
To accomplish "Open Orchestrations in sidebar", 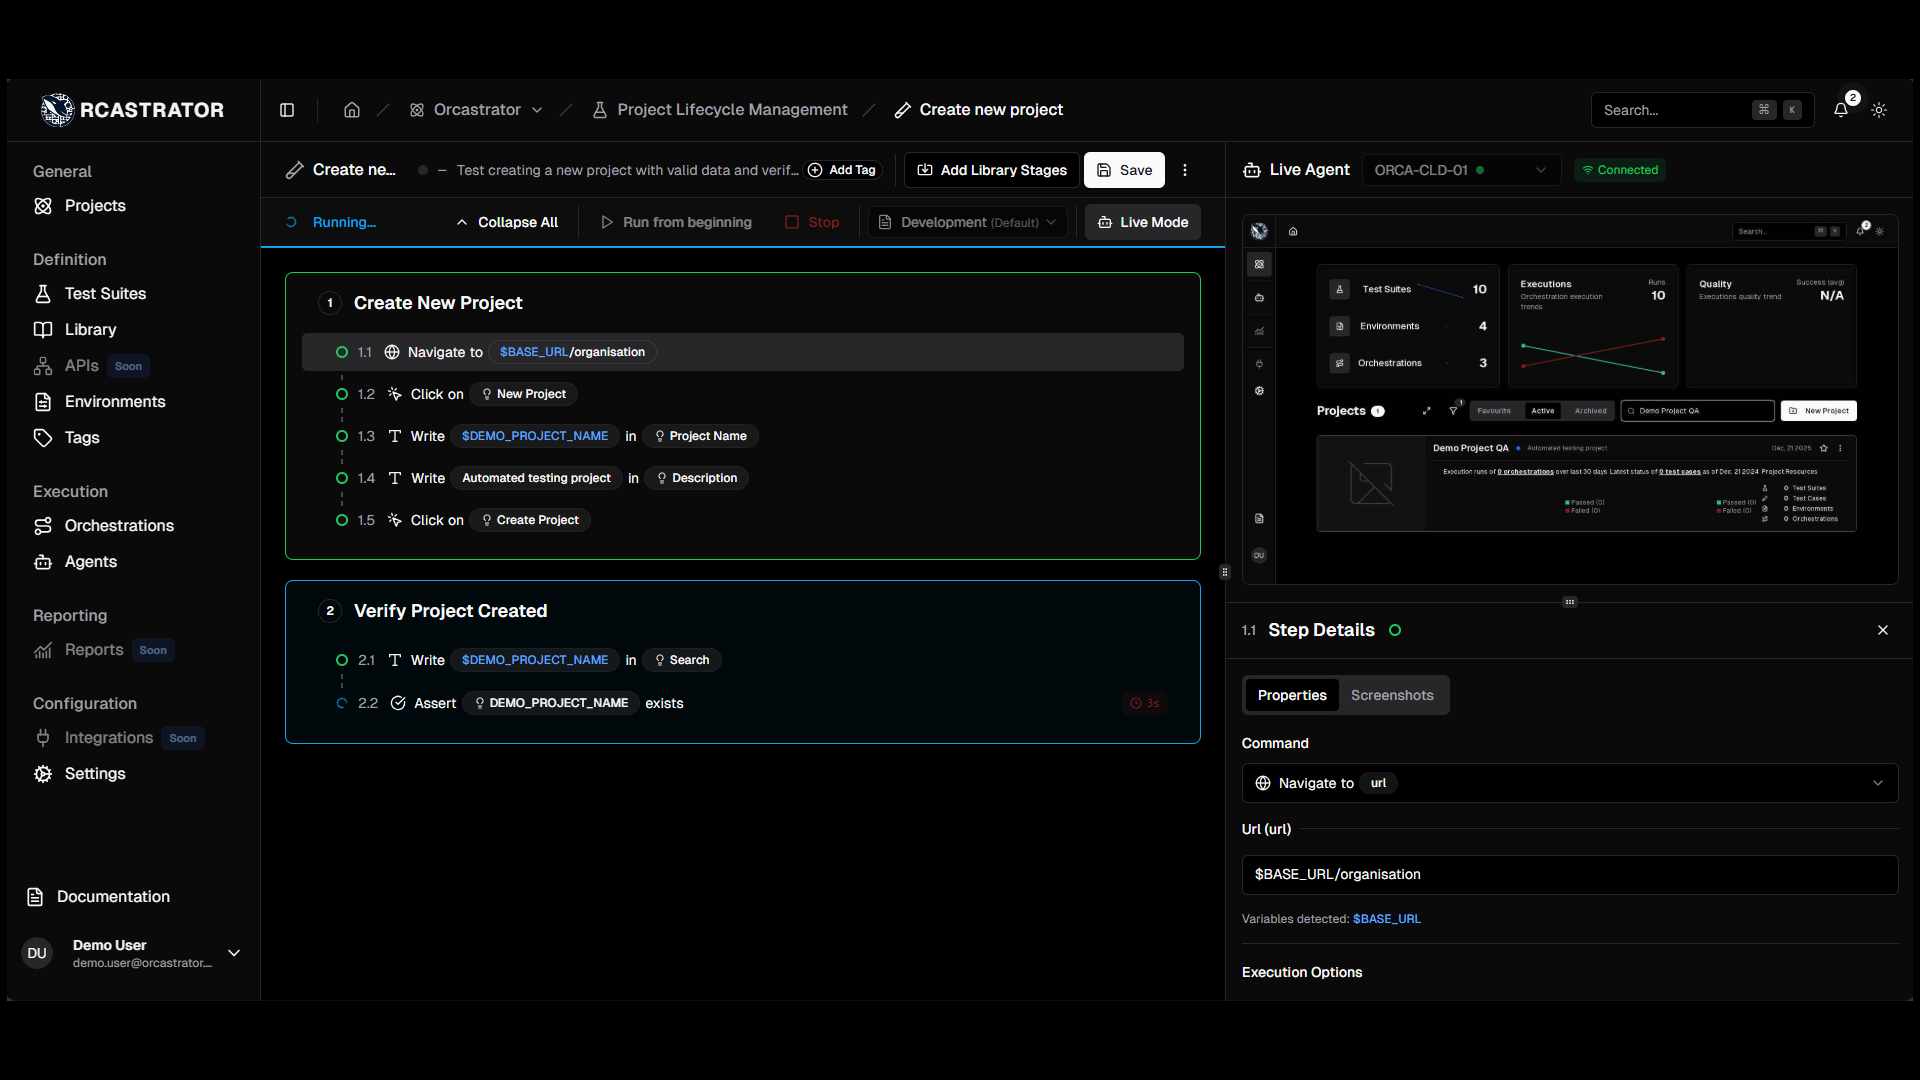I will coord(118,526).
